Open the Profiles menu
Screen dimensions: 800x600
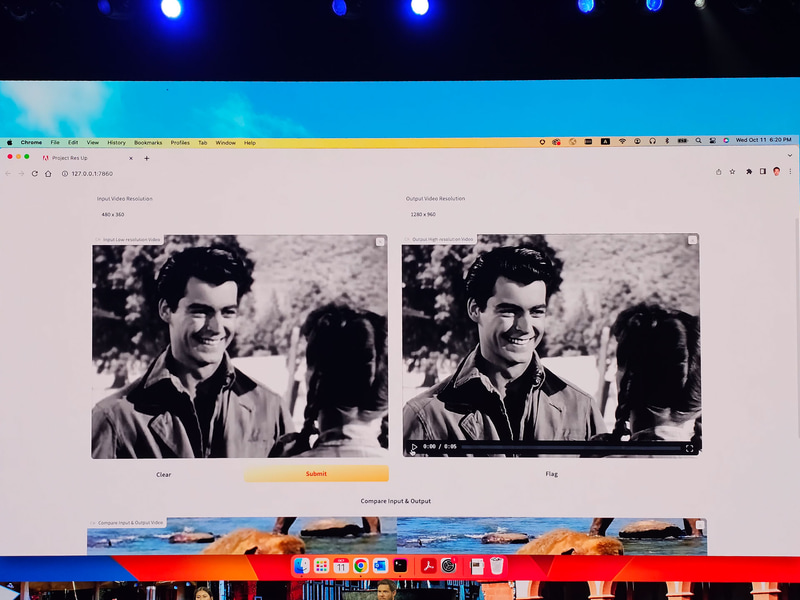[x=180, y=143]
